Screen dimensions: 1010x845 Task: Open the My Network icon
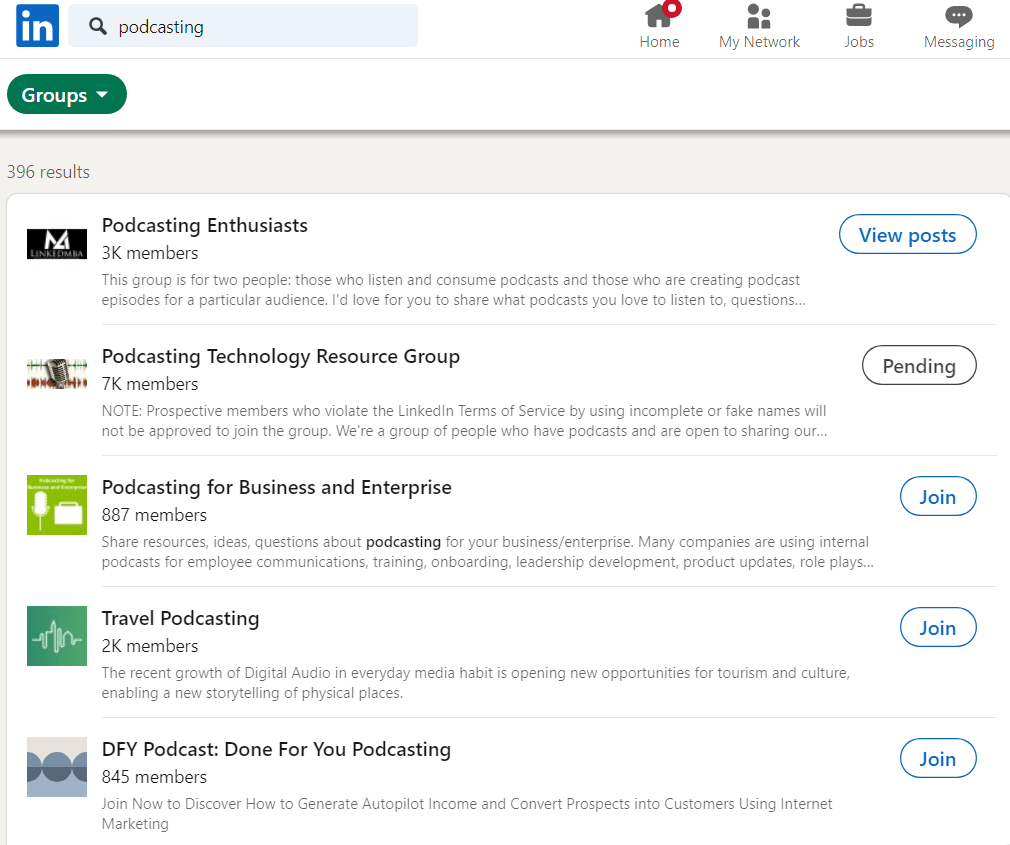[x=759, y=17]
